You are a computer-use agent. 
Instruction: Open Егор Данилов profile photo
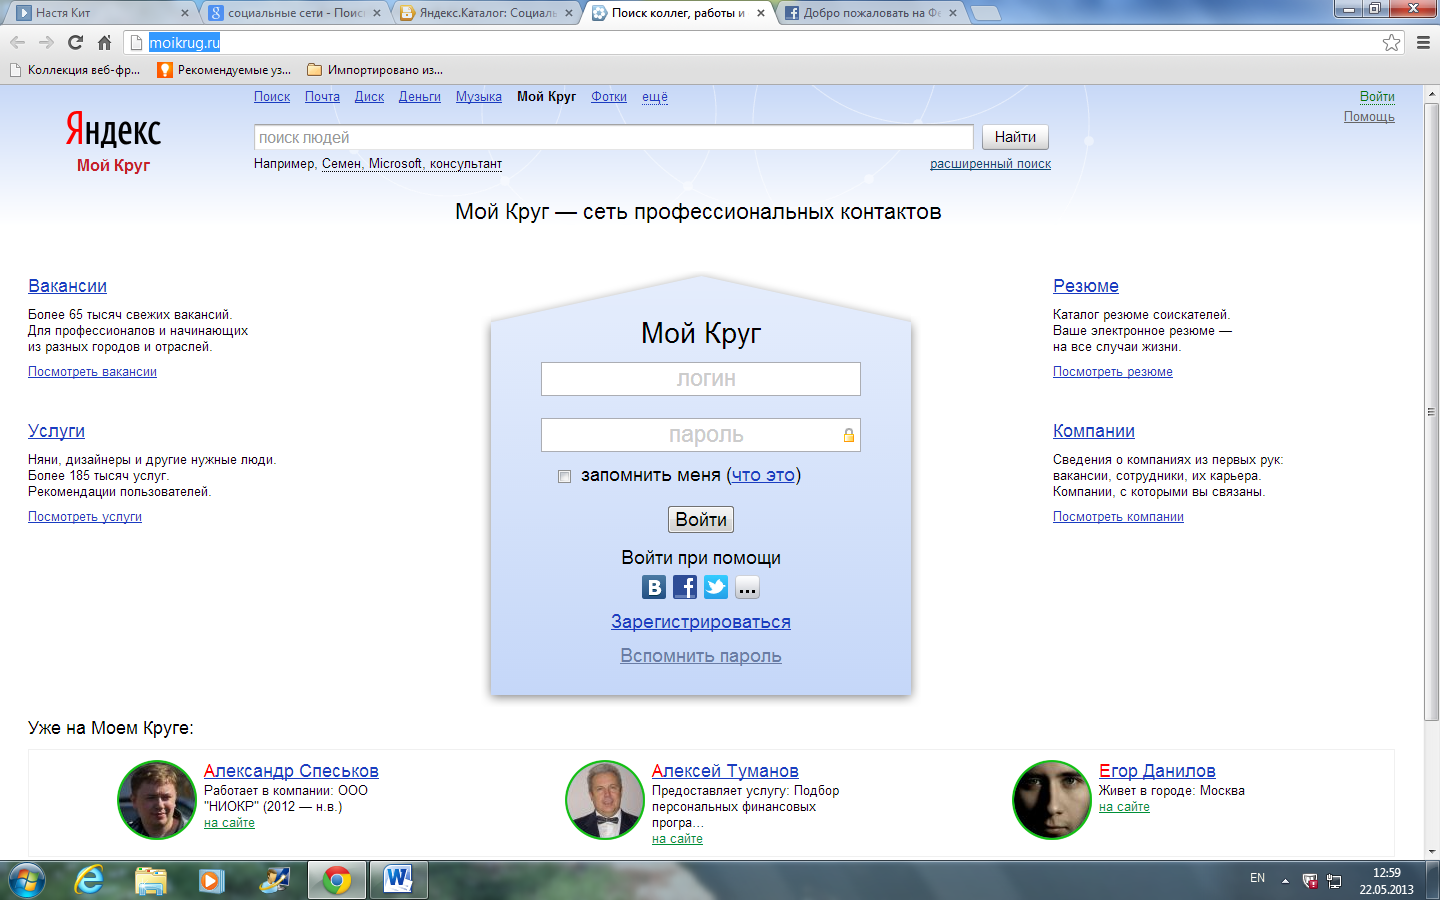tap(1052, 799)
